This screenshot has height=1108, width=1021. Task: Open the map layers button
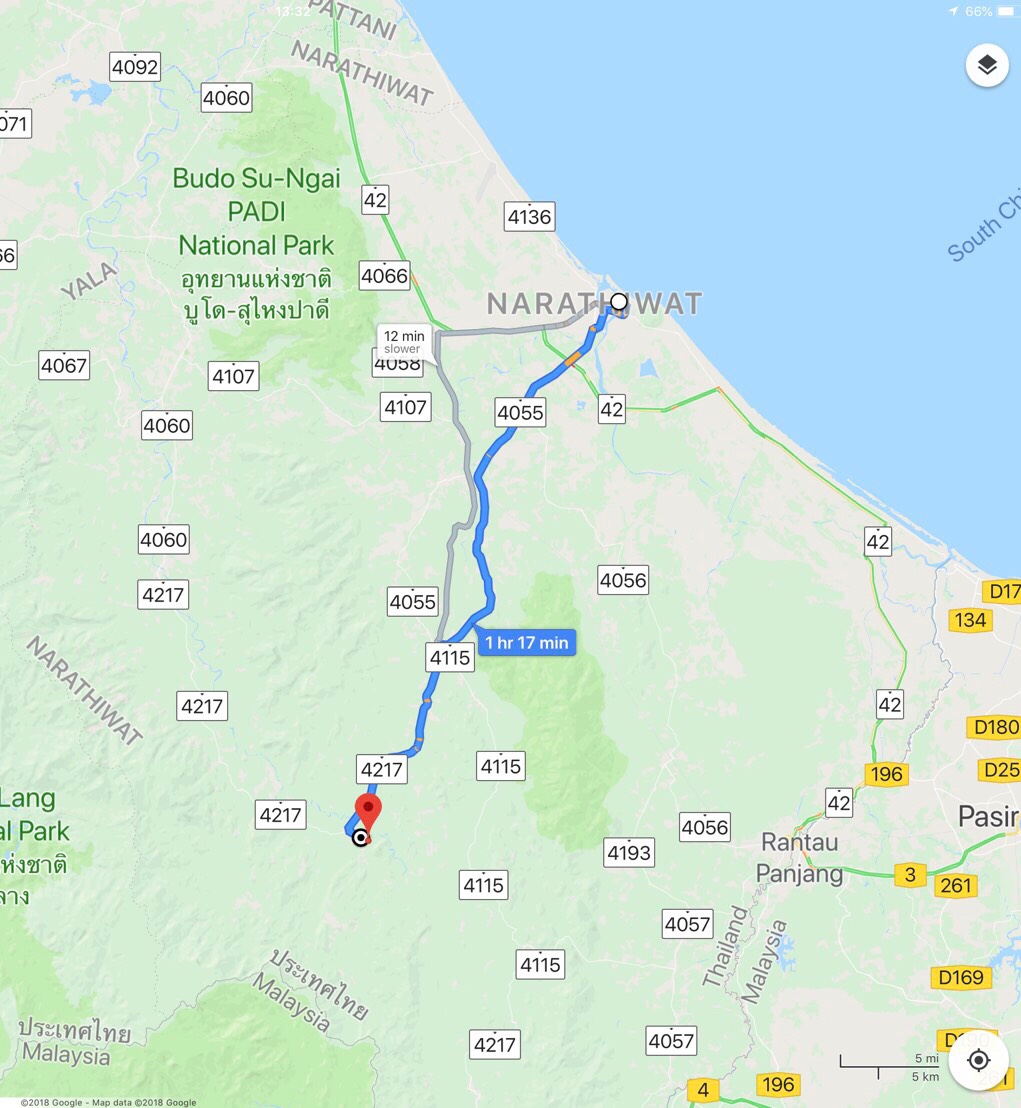click(986, 66)
